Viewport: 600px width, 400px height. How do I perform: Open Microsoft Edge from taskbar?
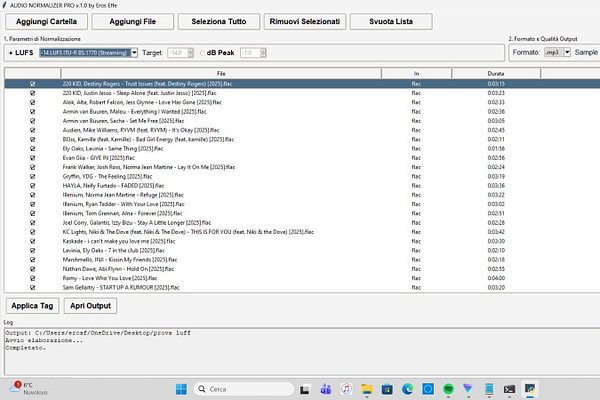408,389
